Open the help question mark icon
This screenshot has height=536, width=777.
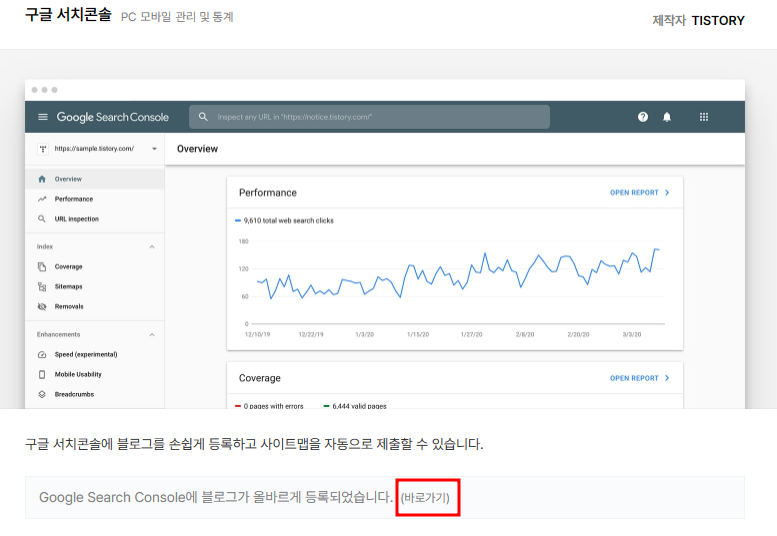pos(643,117)
